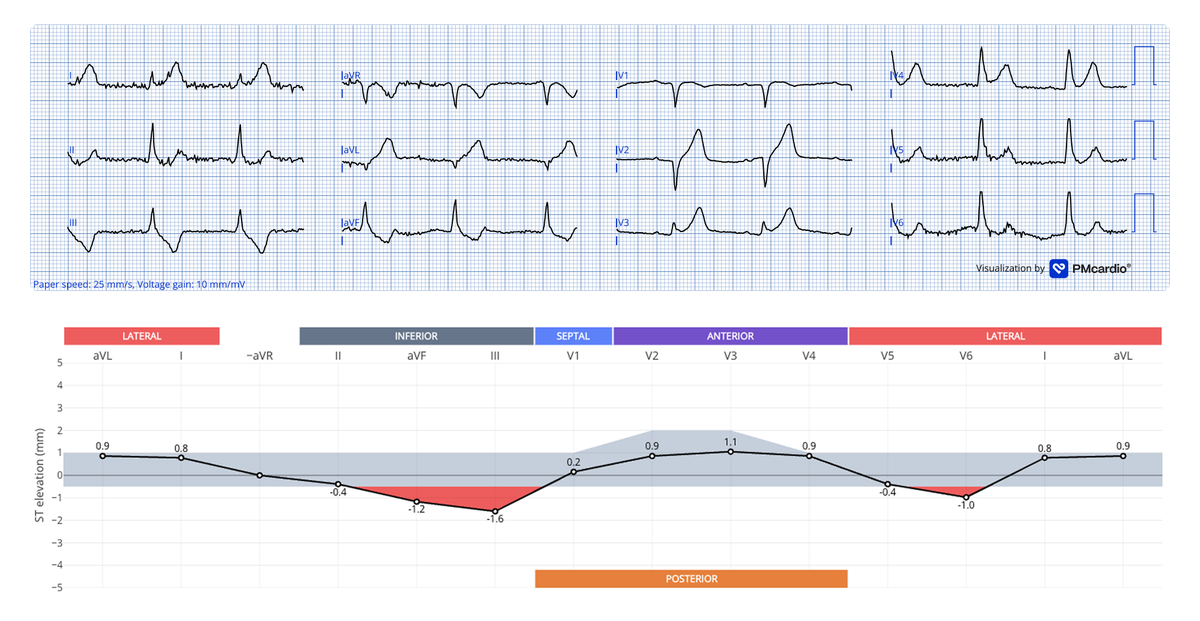Select the zero data point at −aVR
Viewport: 1200px width, 621px height.
coord(260,475)
